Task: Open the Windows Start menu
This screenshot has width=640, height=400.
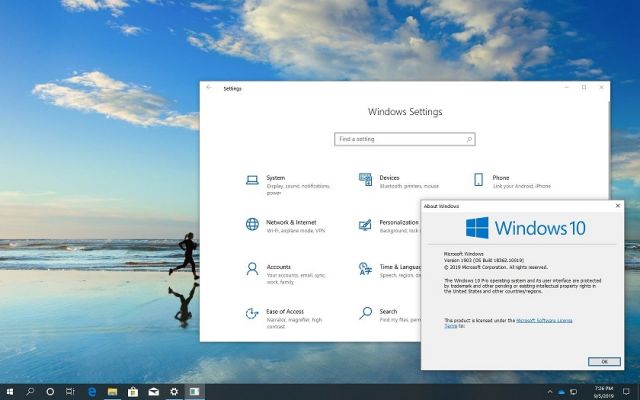Action: click(x=10, y=391)
